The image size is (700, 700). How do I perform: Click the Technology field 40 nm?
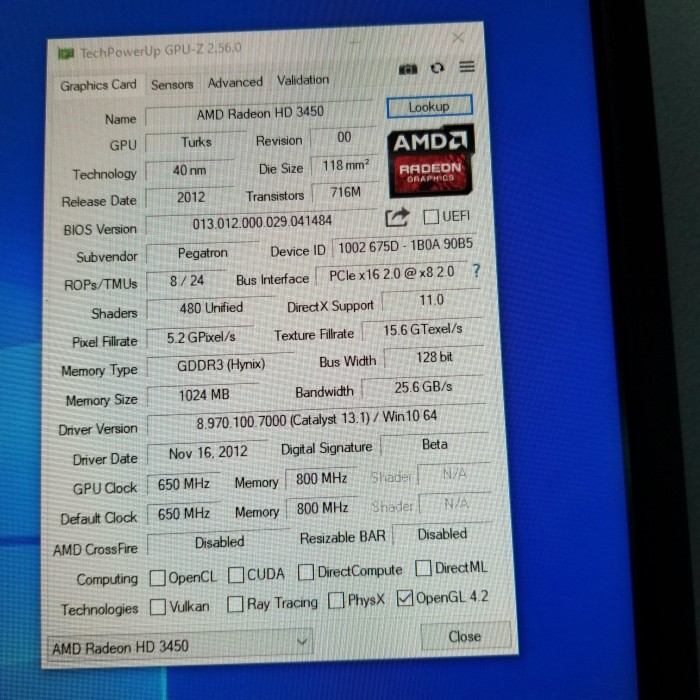[x=190, y=171]
